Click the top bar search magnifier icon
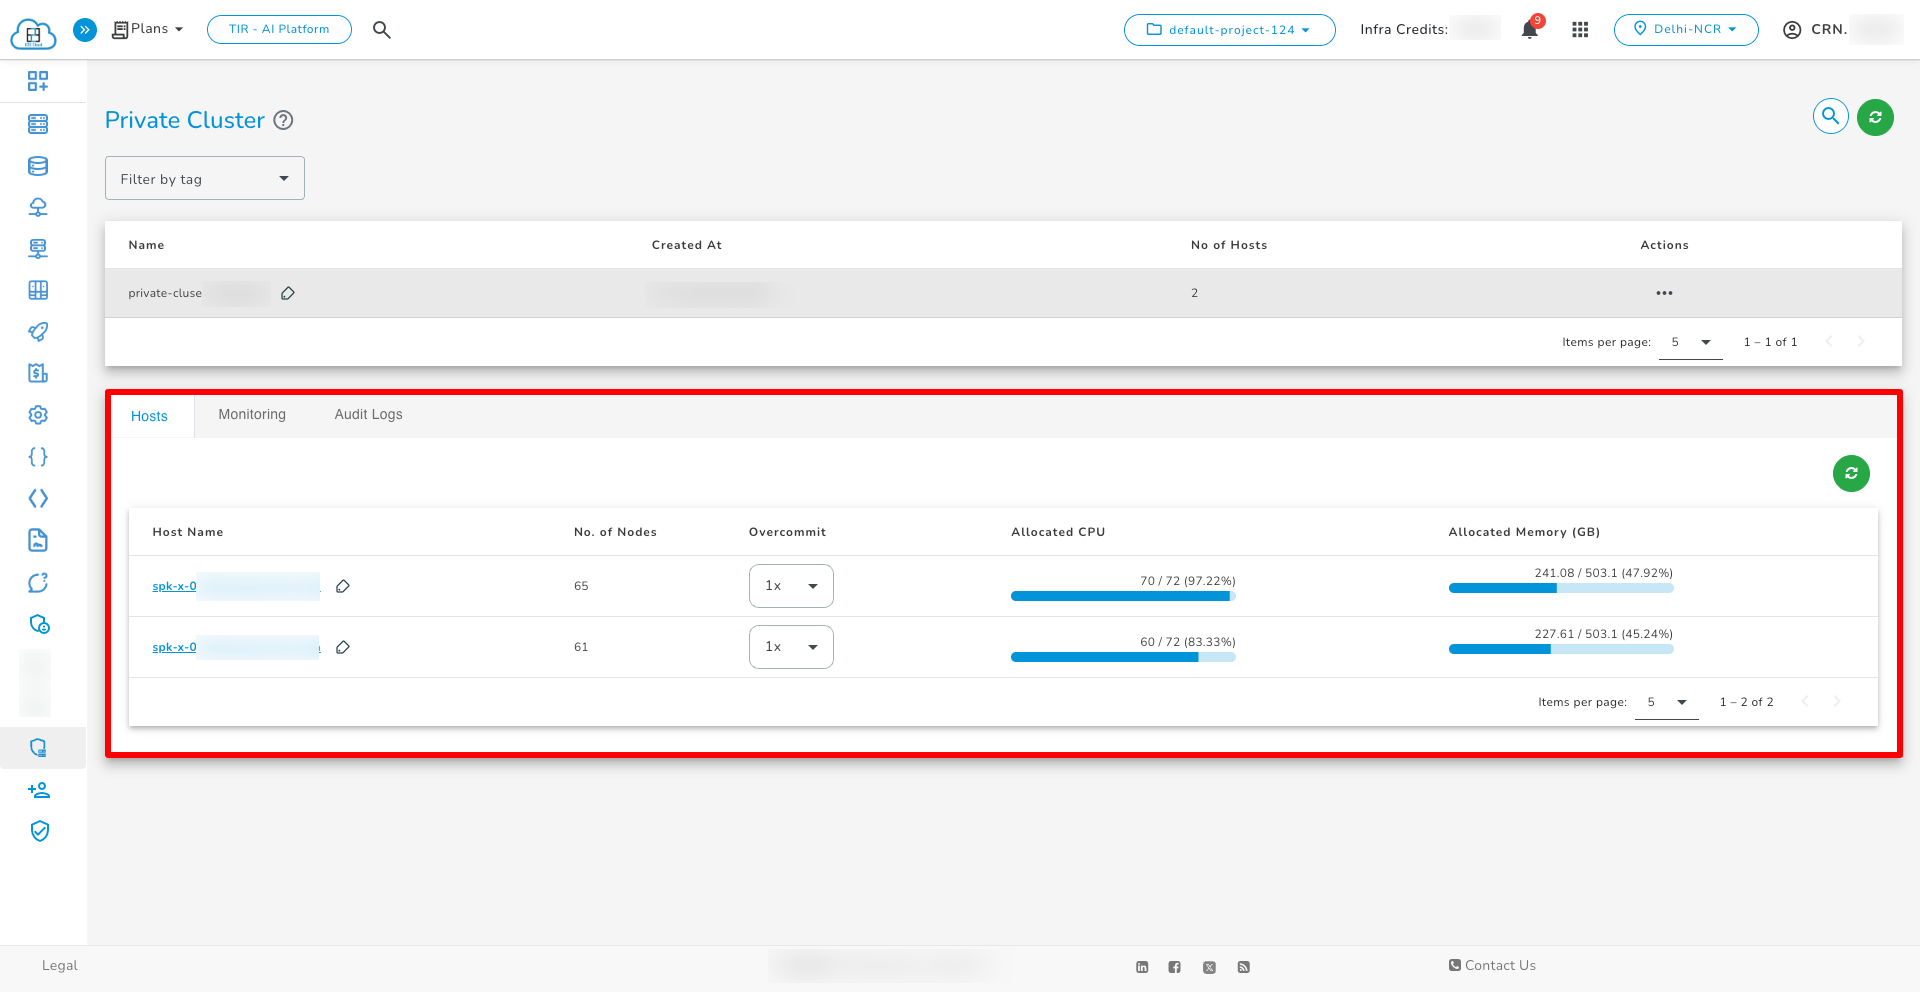This screenshot has height=992, width=1920. (x=382, y=30)
